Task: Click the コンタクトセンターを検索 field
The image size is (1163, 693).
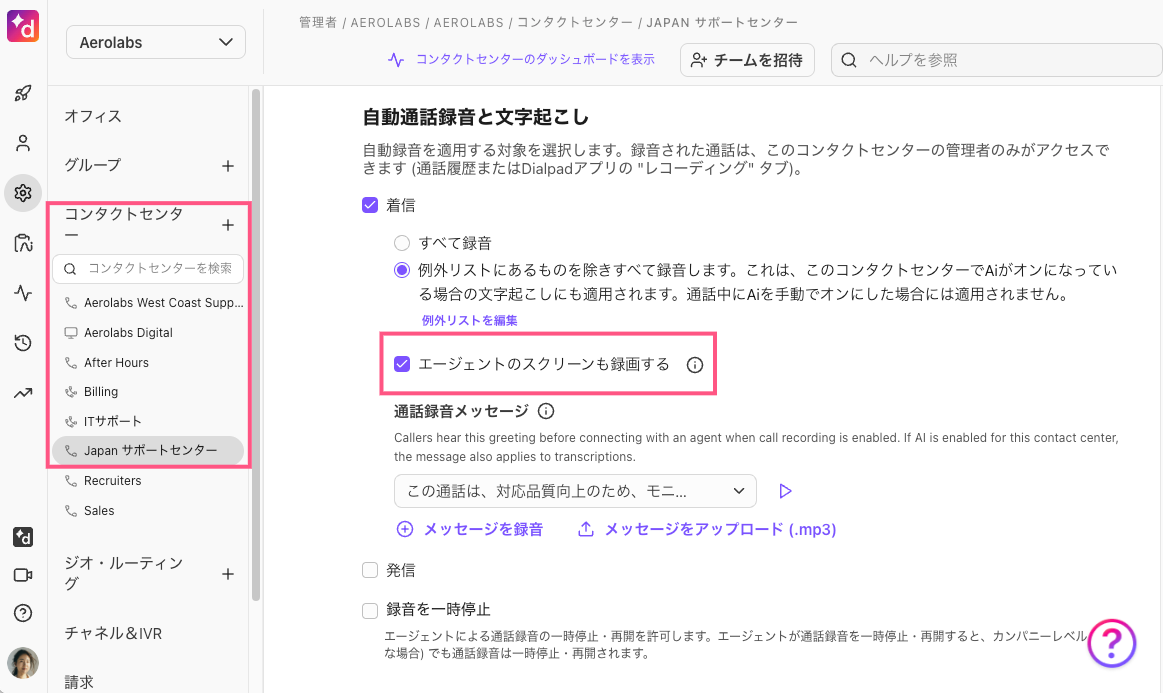Action: (x=148, y=269)
